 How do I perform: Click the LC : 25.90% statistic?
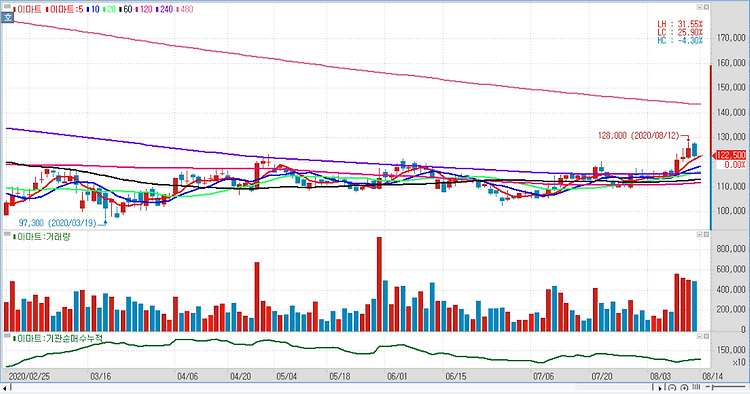(680, 33)
